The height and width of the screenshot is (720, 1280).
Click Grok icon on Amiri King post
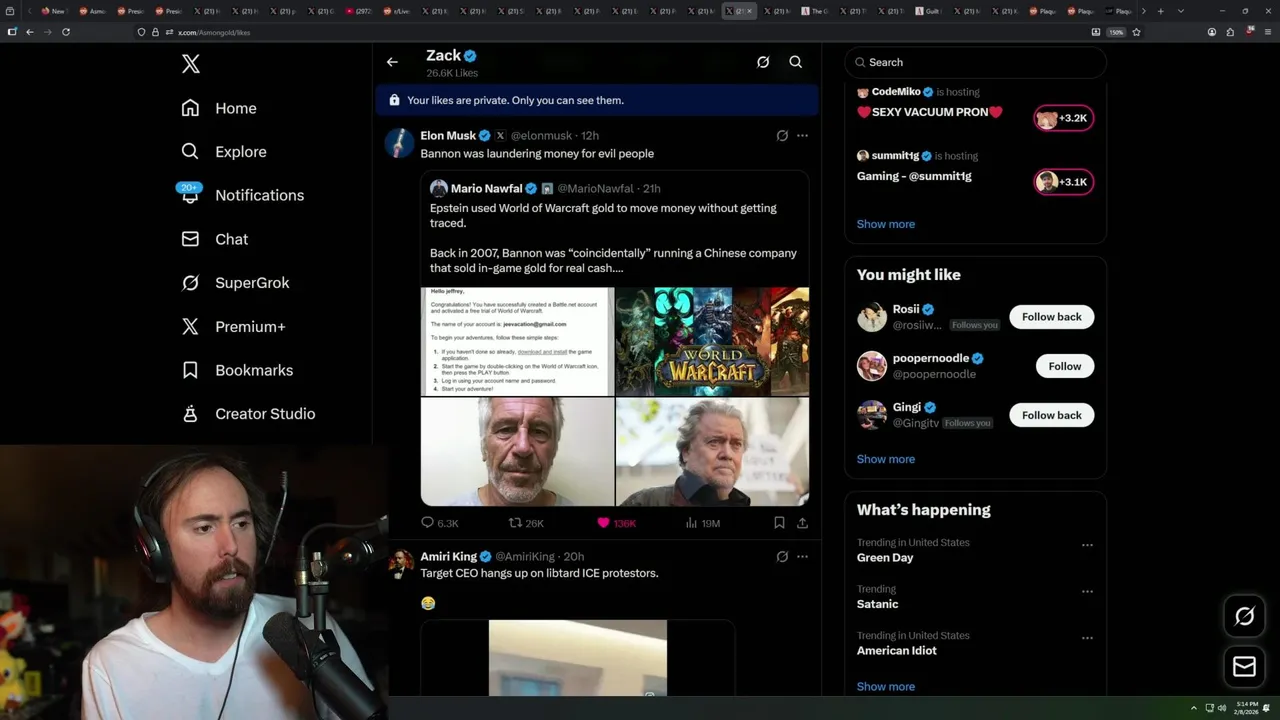782,556
